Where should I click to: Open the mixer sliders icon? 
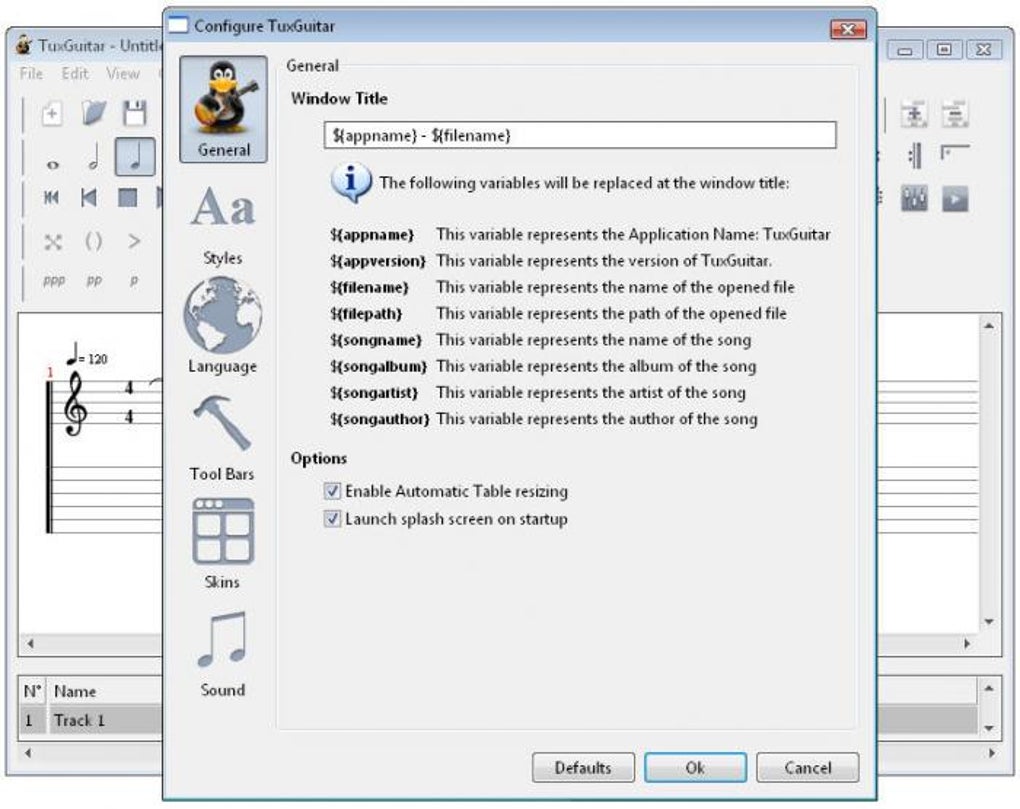point(914,199)
